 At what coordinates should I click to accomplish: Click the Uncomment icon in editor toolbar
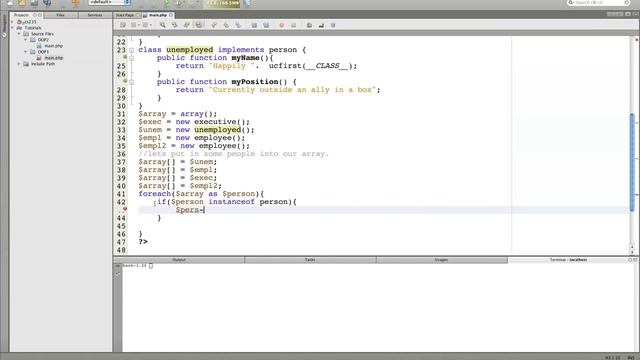pyautogui.click(x=321, y=25)
